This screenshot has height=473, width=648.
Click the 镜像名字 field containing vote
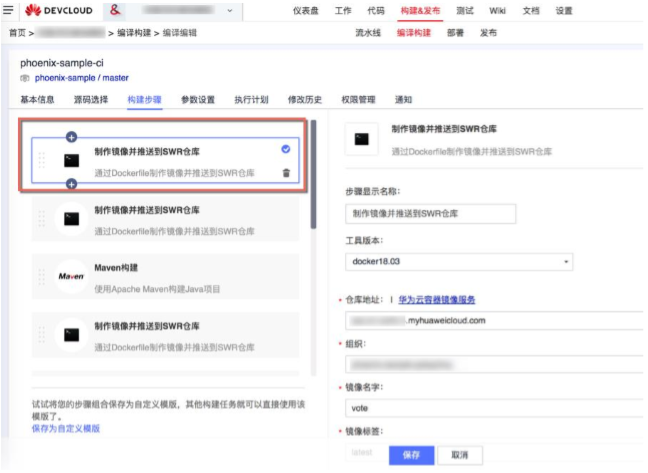pyautogui.click(x=494, y=409)
